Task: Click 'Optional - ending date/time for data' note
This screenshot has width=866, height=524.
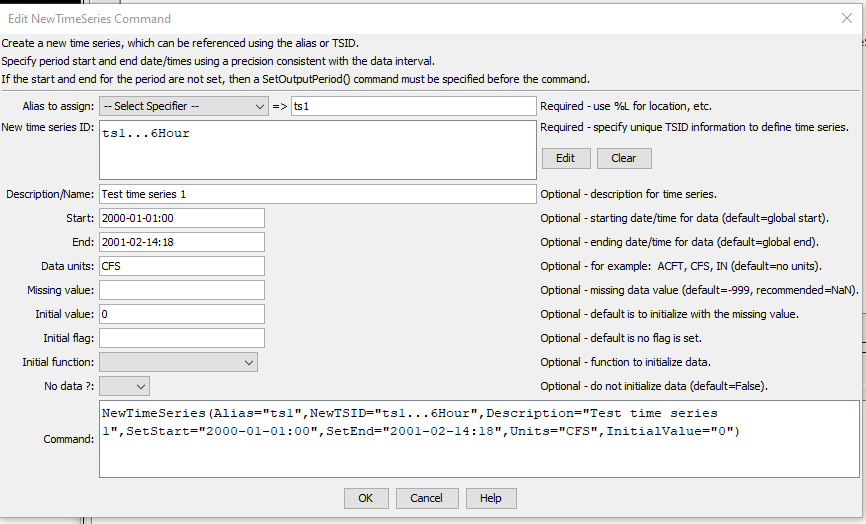Action: [x=679, y=242]
